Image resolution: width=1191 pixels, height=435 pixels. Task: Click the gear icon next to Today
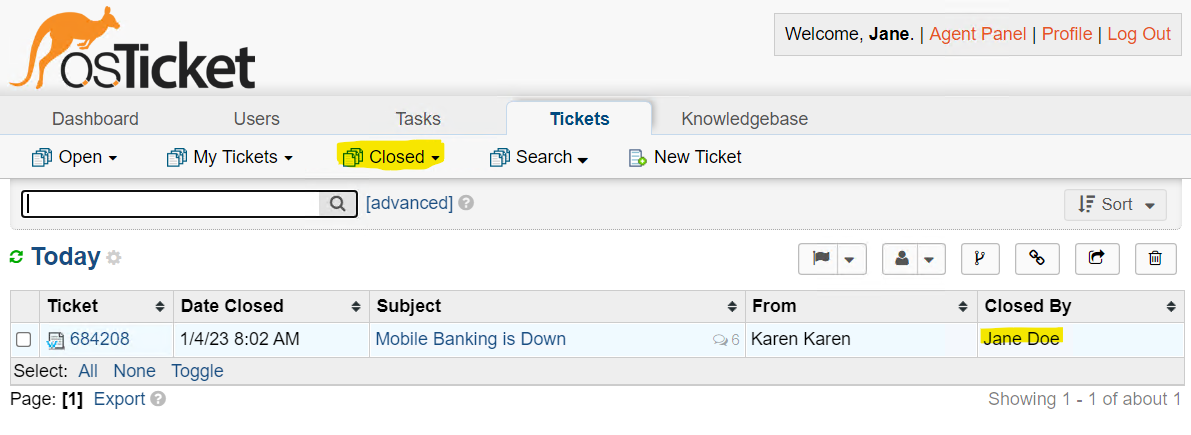114,258
